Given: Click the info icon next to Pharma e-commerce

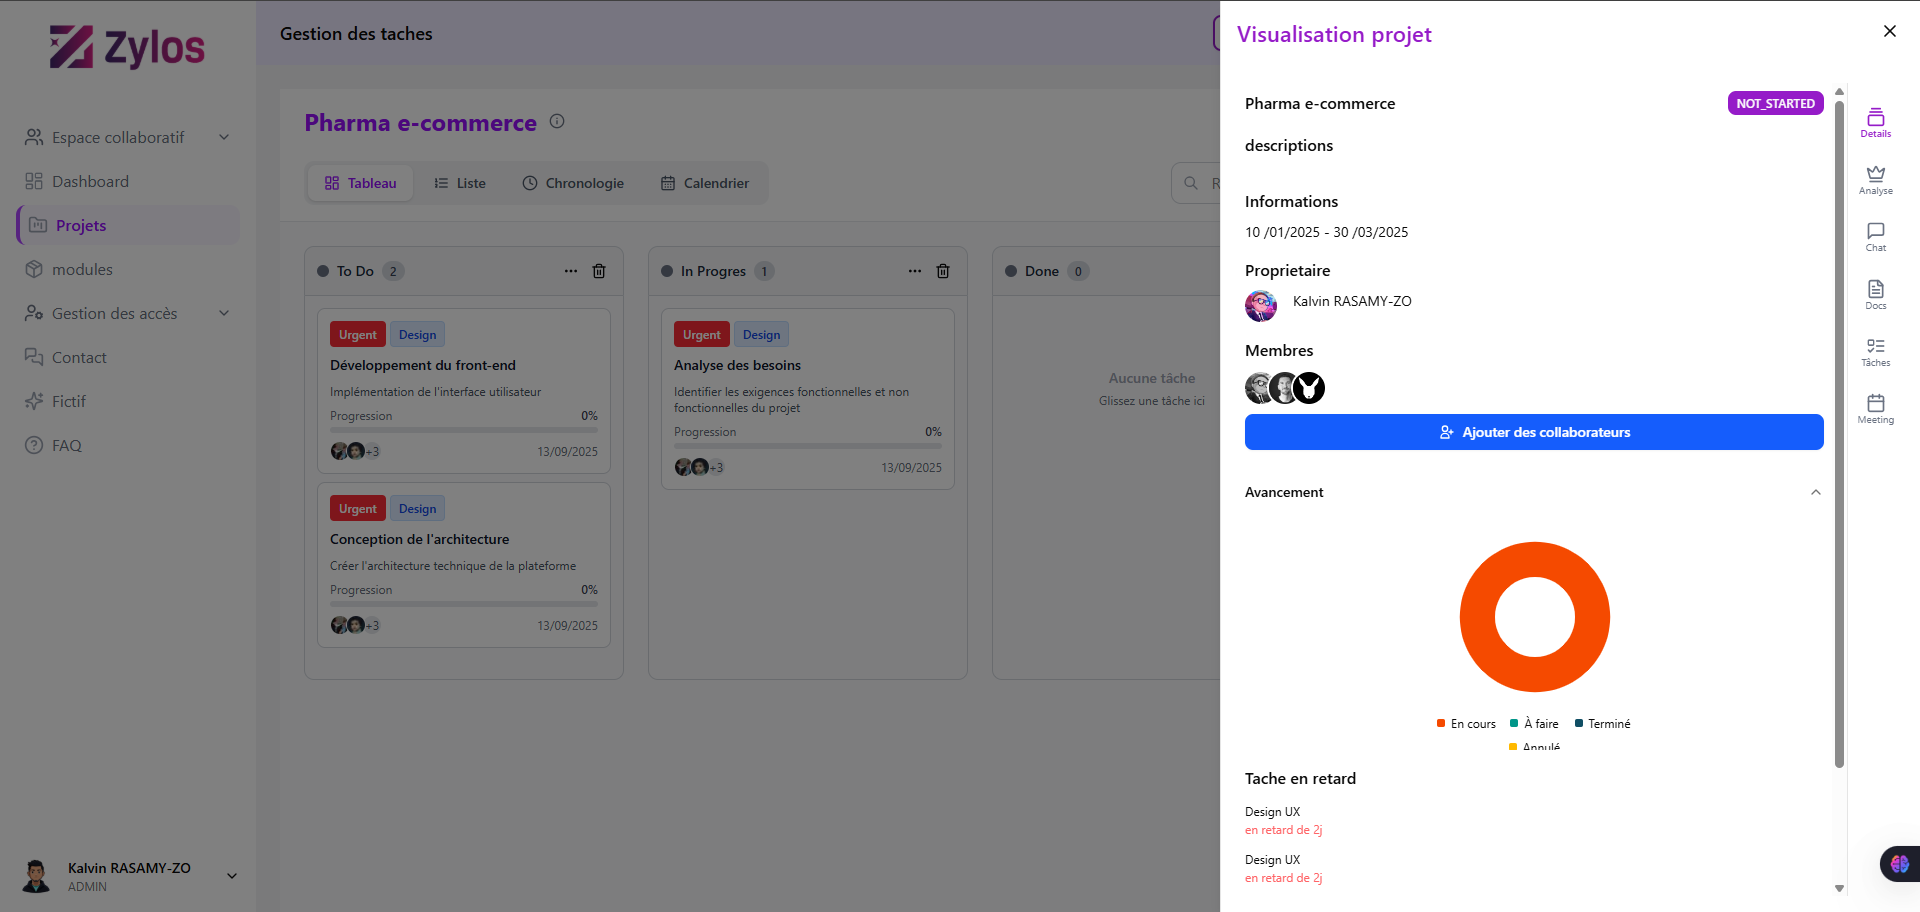Looking at the screenshot, I should (557, 121).
